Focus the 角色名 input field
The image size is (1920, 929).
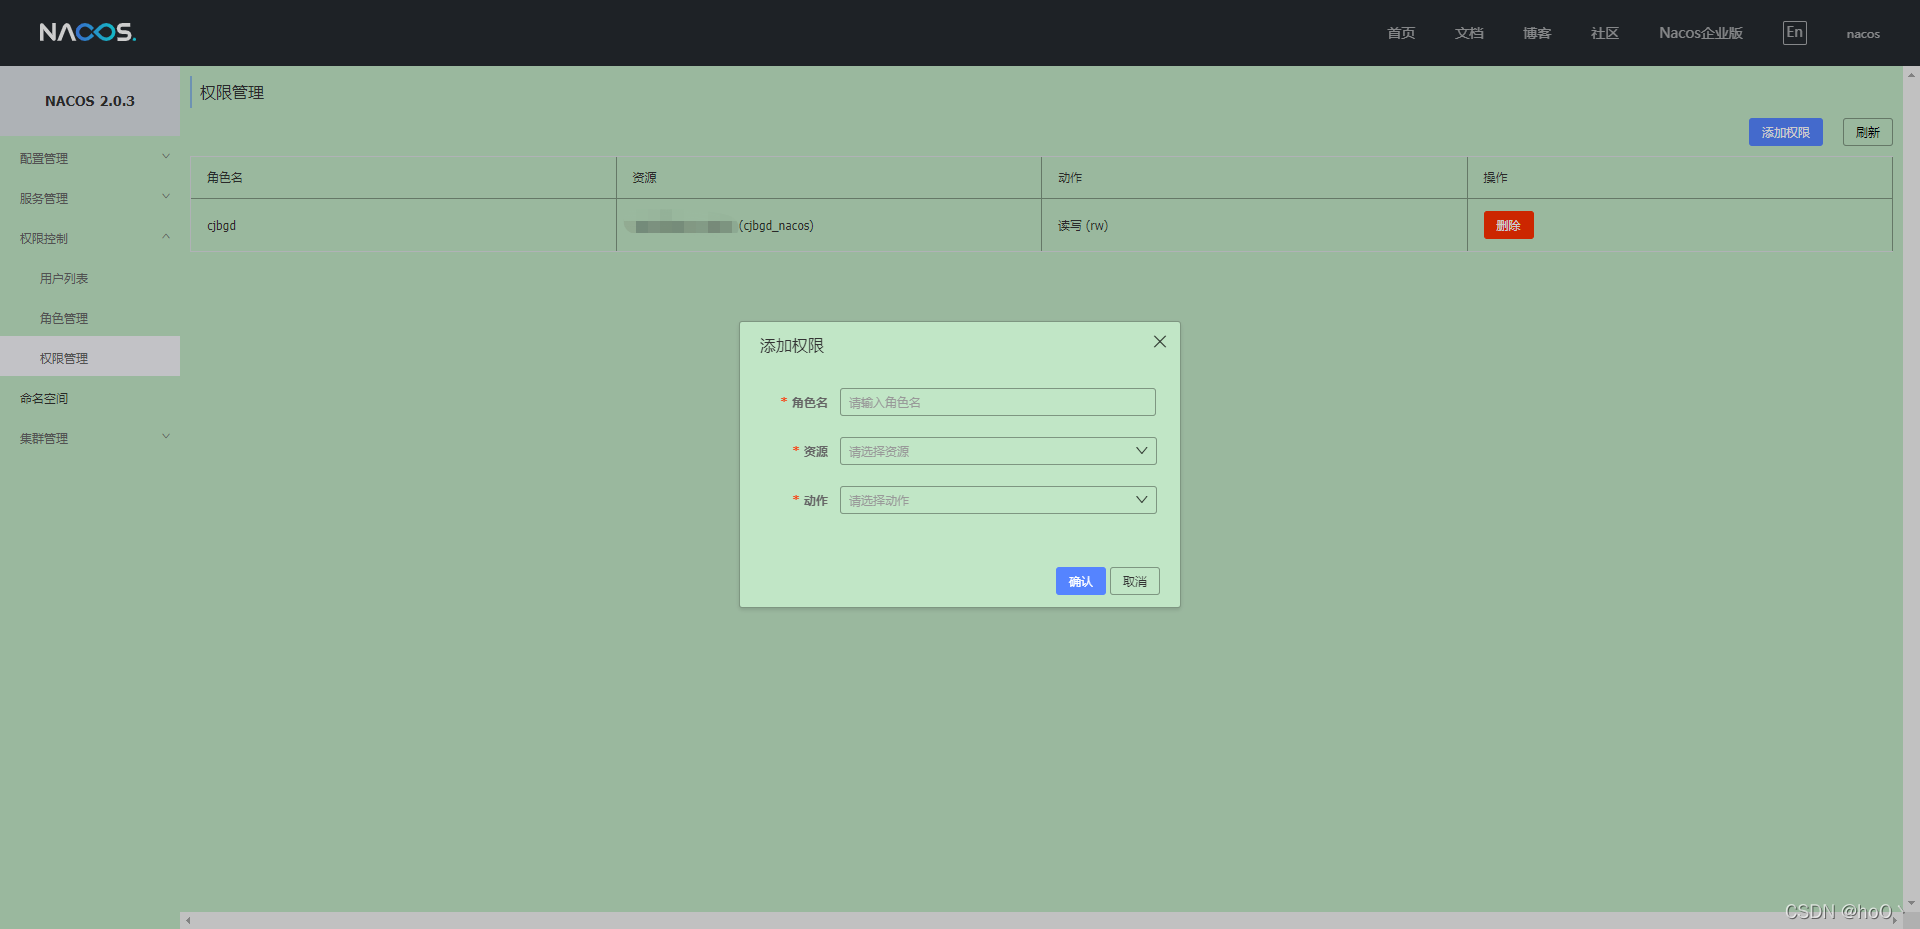(998, 402)
